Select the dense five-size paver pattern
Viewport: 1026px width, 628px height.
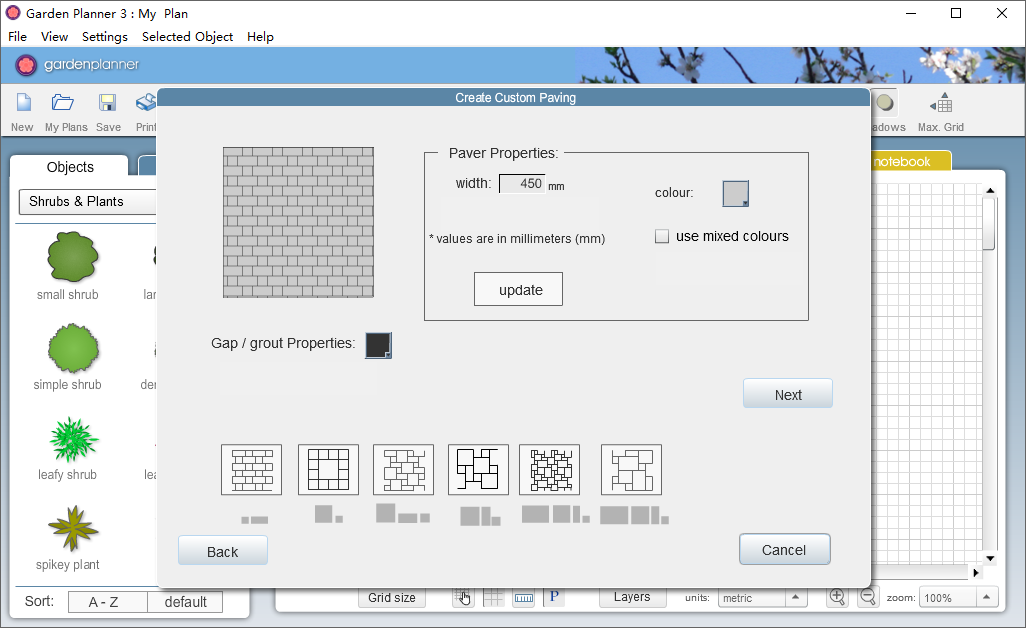(x=550, y=470)
